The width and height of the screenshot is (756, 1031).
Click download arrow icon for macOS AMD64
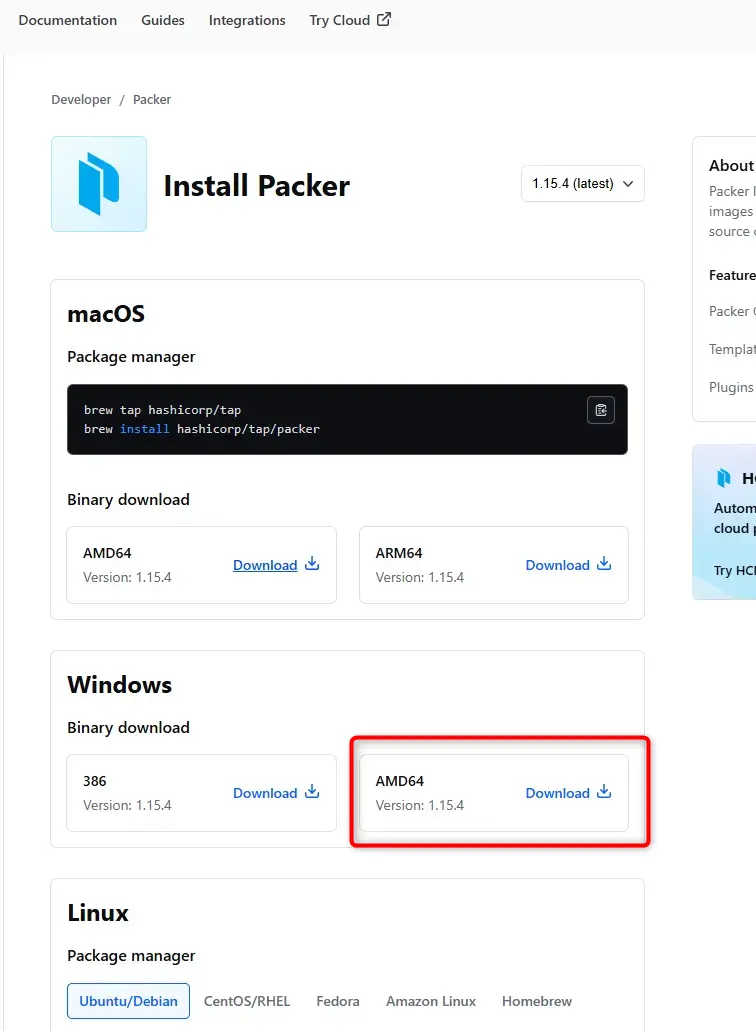[x=312, y=563]
